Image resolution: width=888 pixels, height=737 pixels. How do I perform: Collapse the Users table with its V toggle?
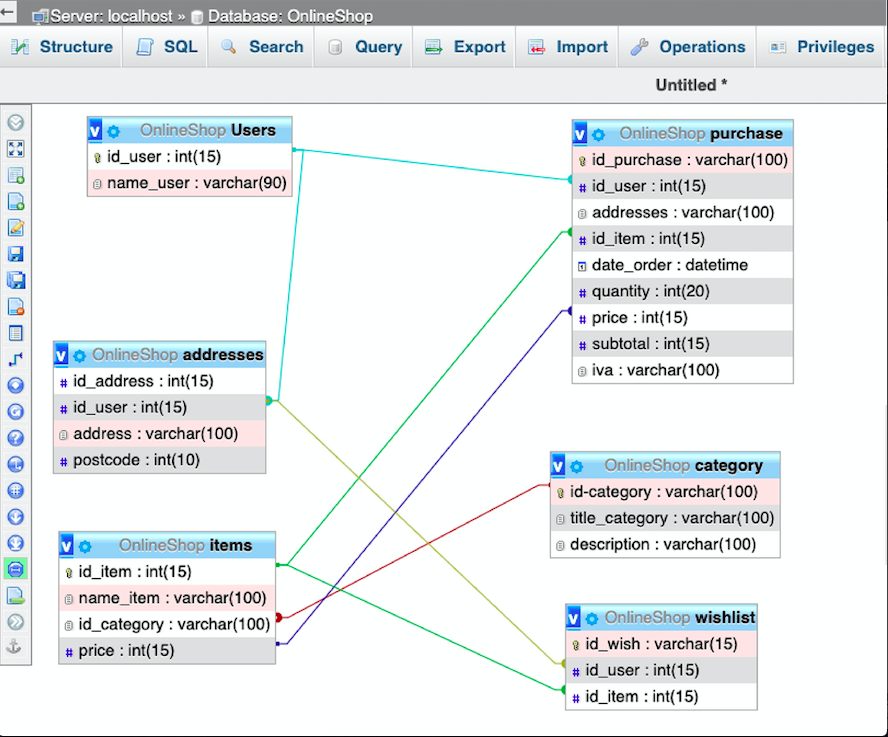click(x=93, y=130)
